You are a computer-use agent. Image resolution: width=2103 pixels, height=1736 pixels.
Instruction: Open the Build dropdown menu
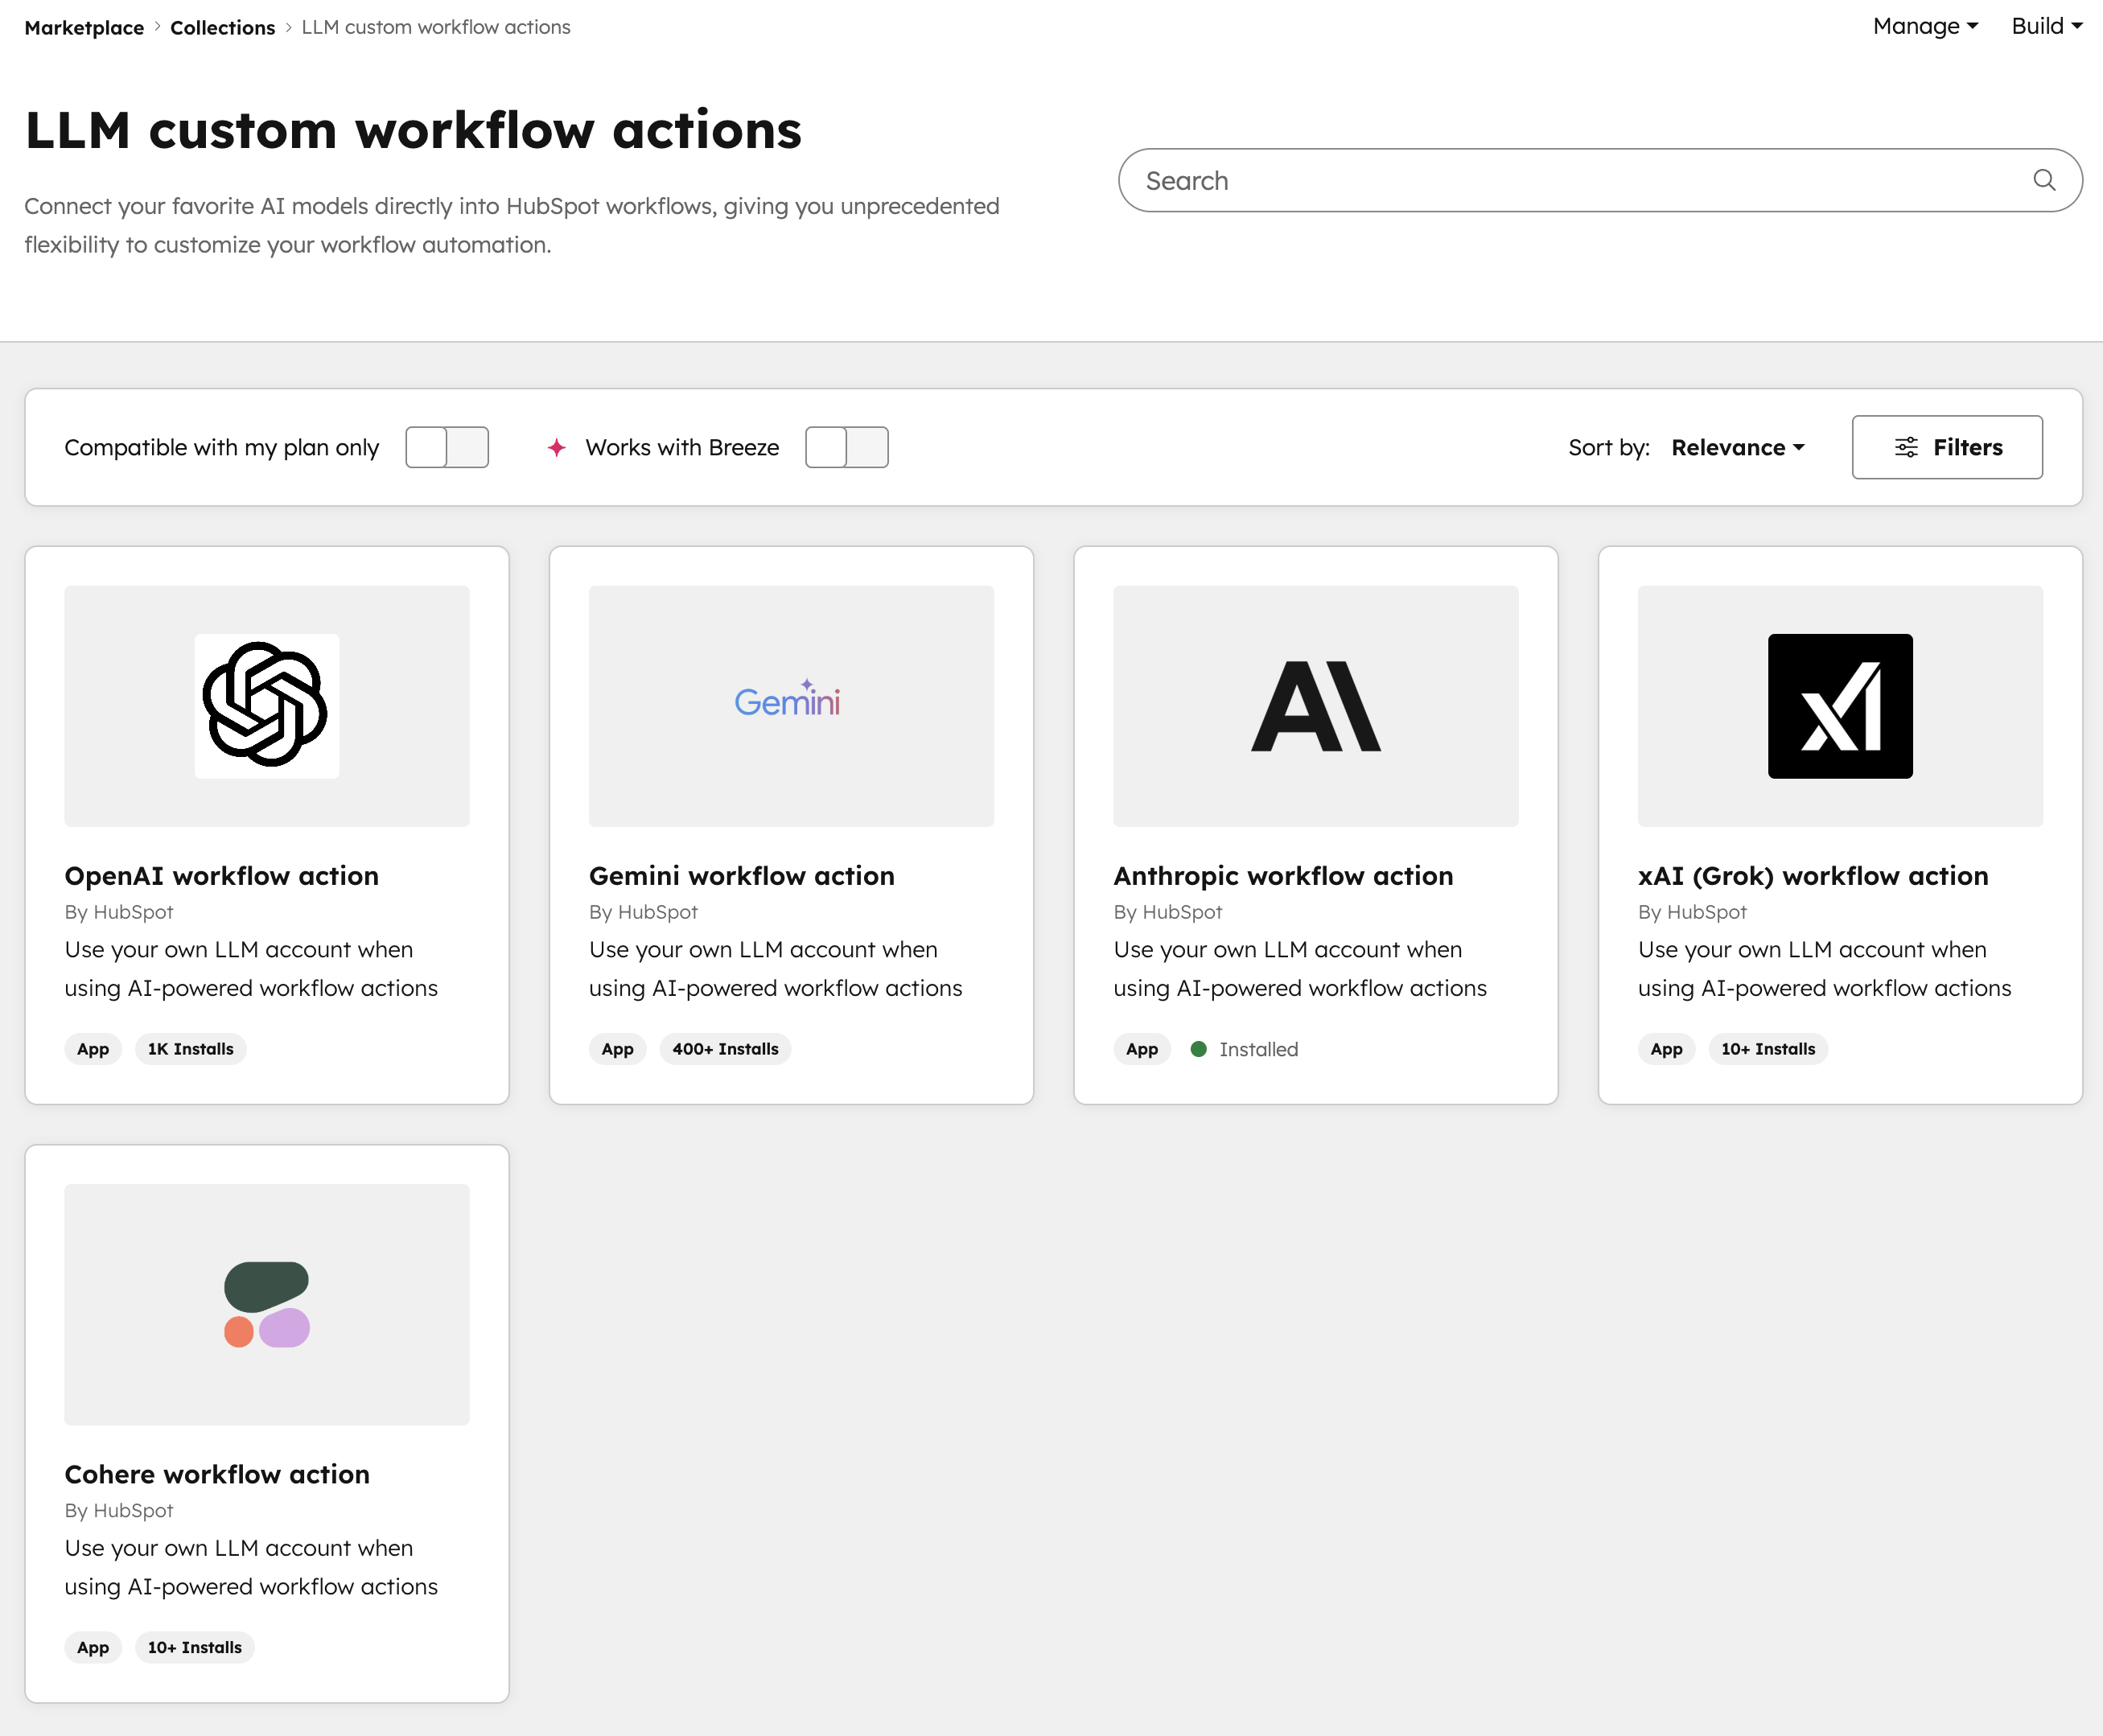[2046, 27]
